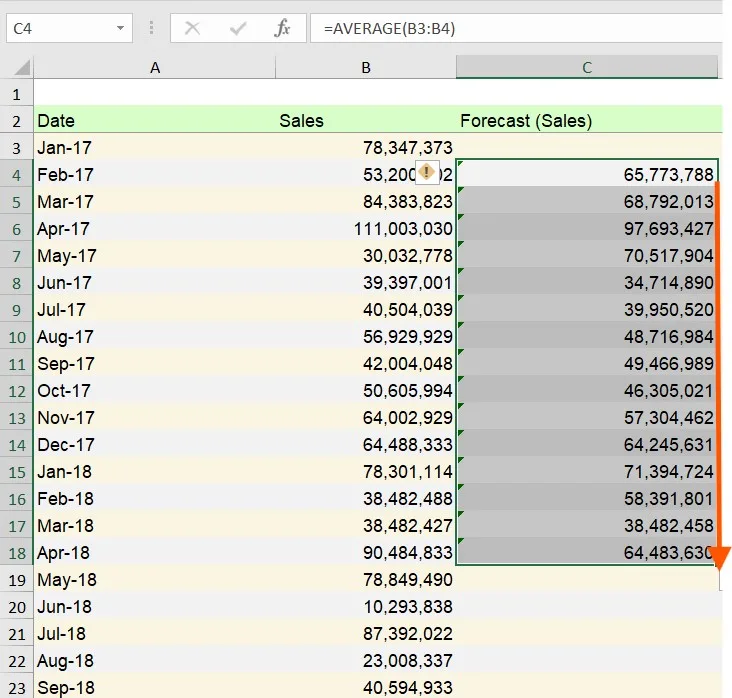The width and height of the screenshot is (732, 698).
Task: Click forecast value 38,482,458
Action: coord(669,526)
